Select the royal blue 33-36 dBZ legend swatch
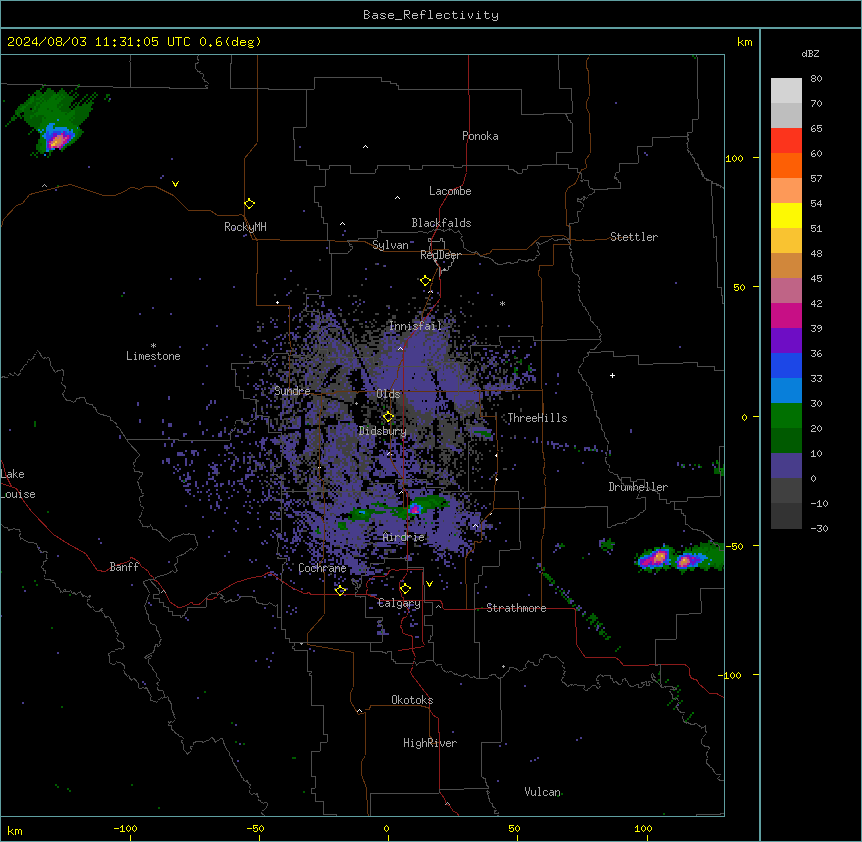 [786, 365]
